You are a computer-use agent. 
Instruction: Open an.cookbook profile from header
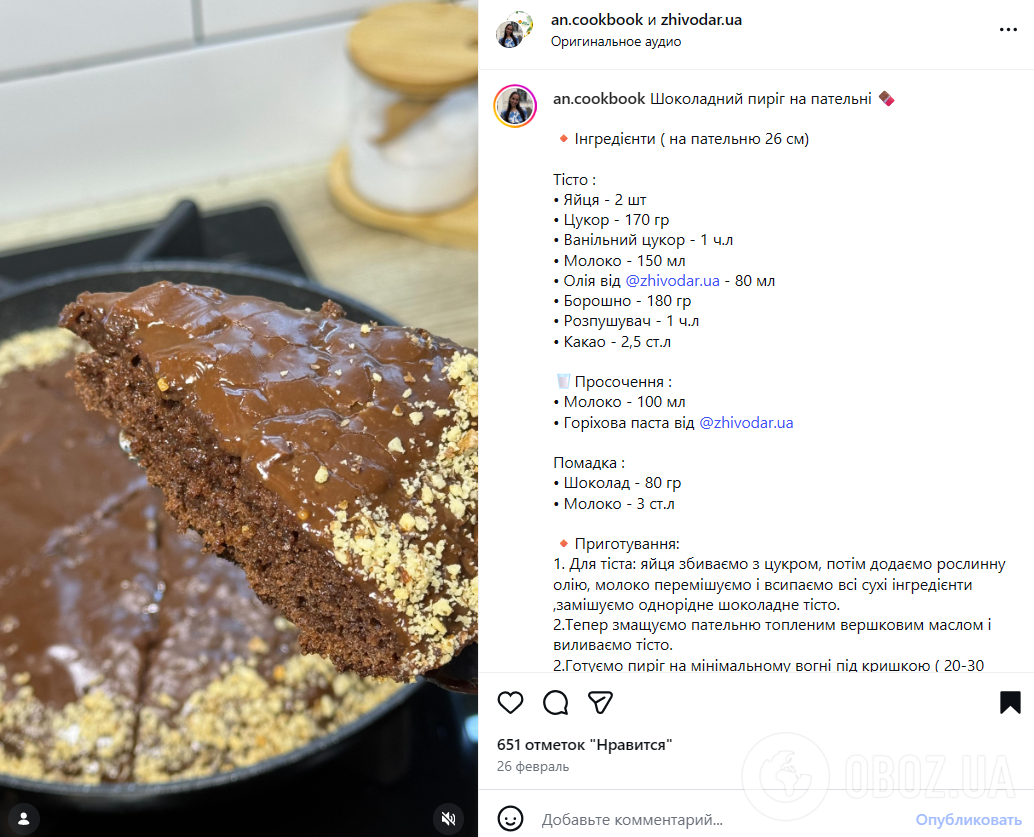596,20
